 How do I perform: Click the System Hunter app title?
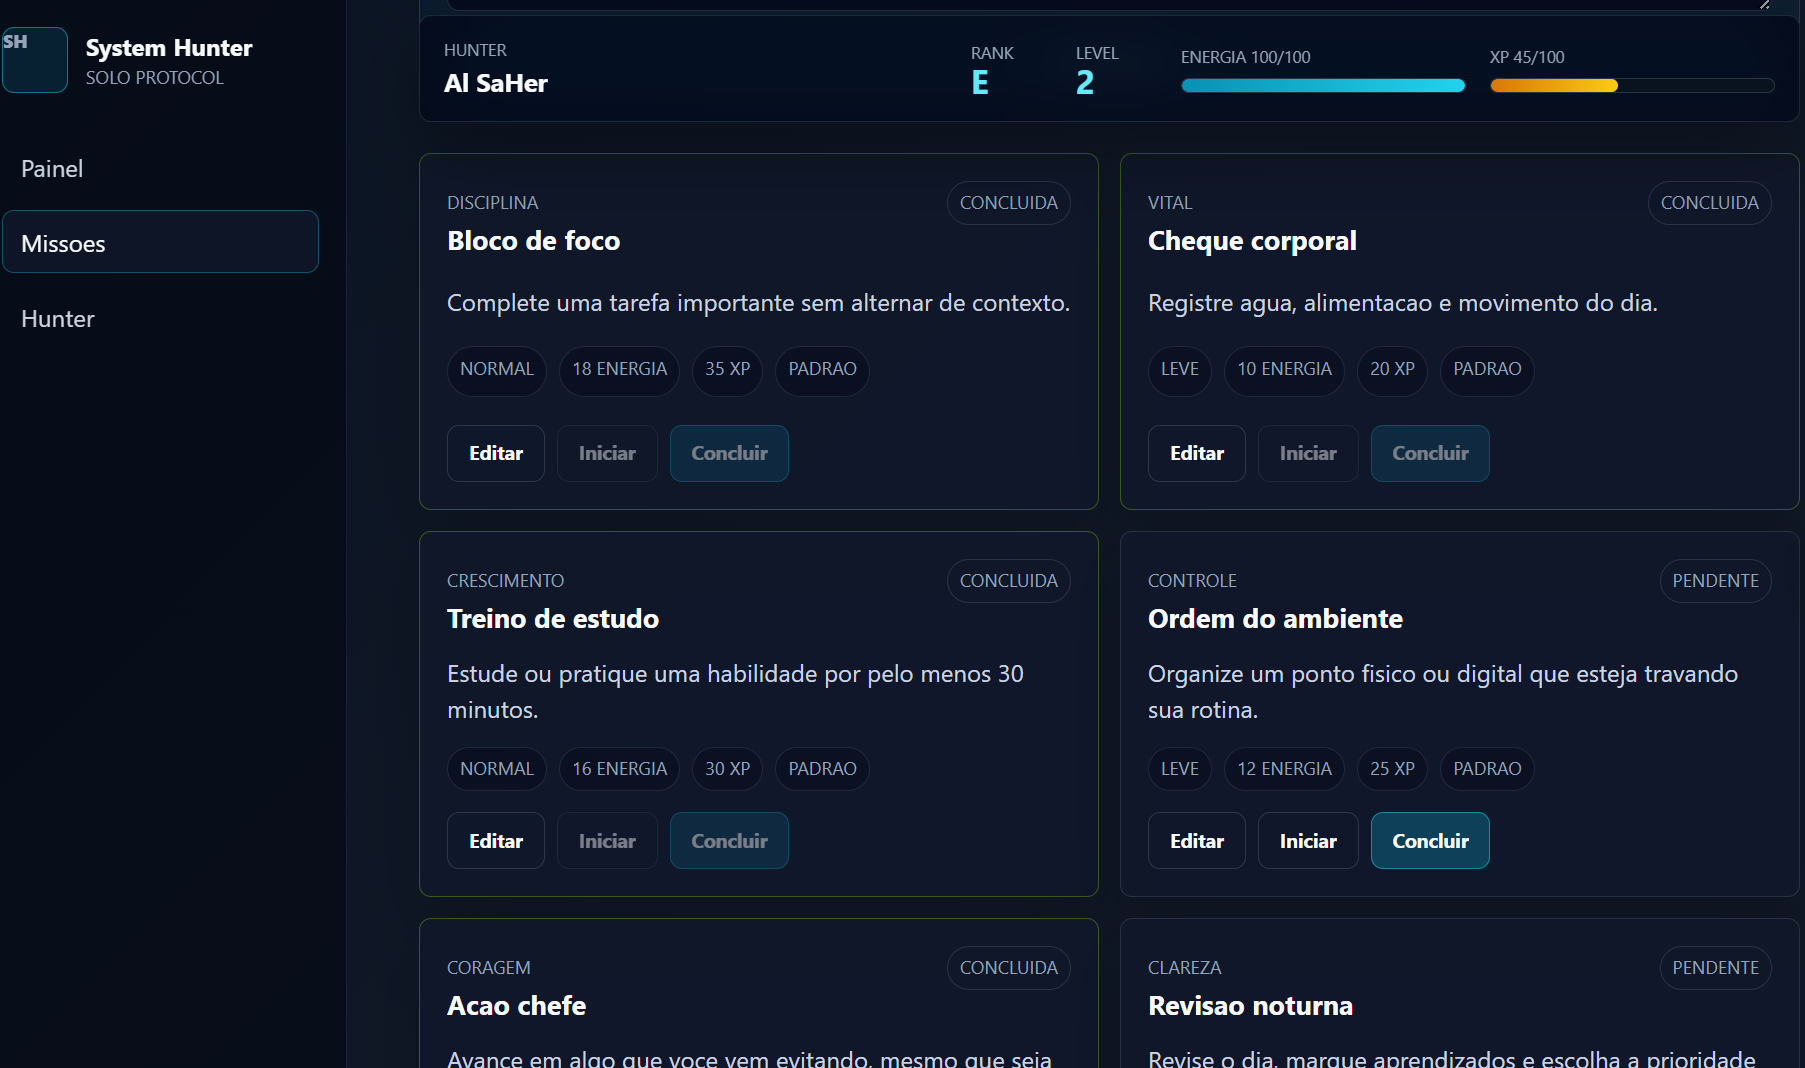pyautogui.click(x=169, y=48)
